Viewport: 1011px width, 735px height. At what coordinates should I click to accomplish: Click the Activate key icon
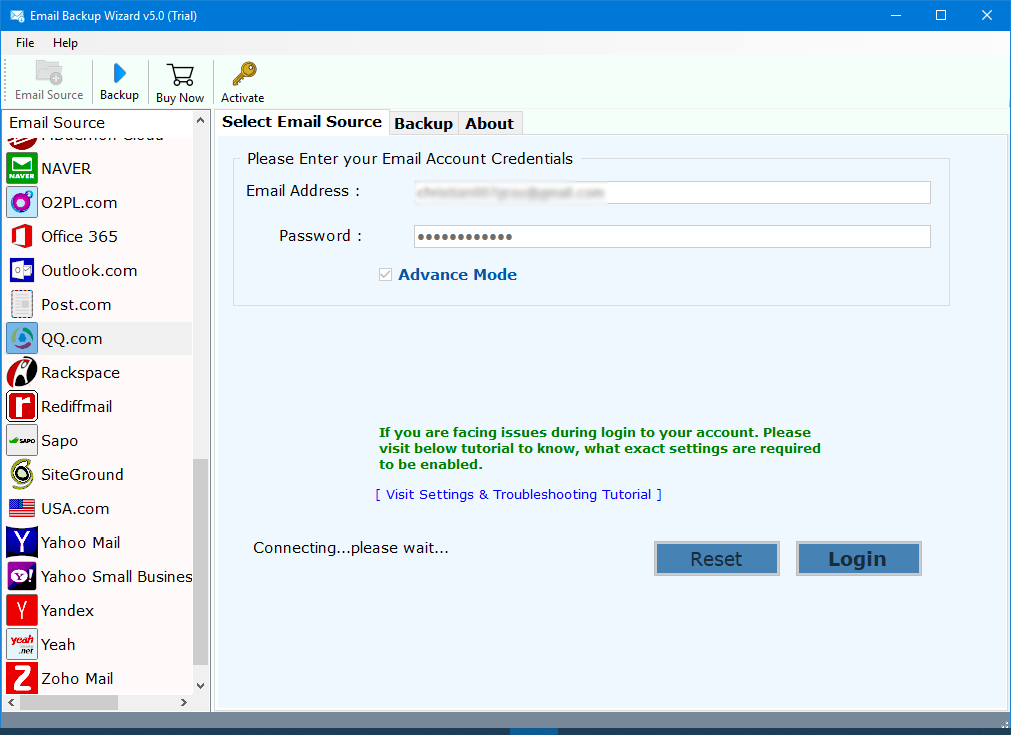coord(244,74)
